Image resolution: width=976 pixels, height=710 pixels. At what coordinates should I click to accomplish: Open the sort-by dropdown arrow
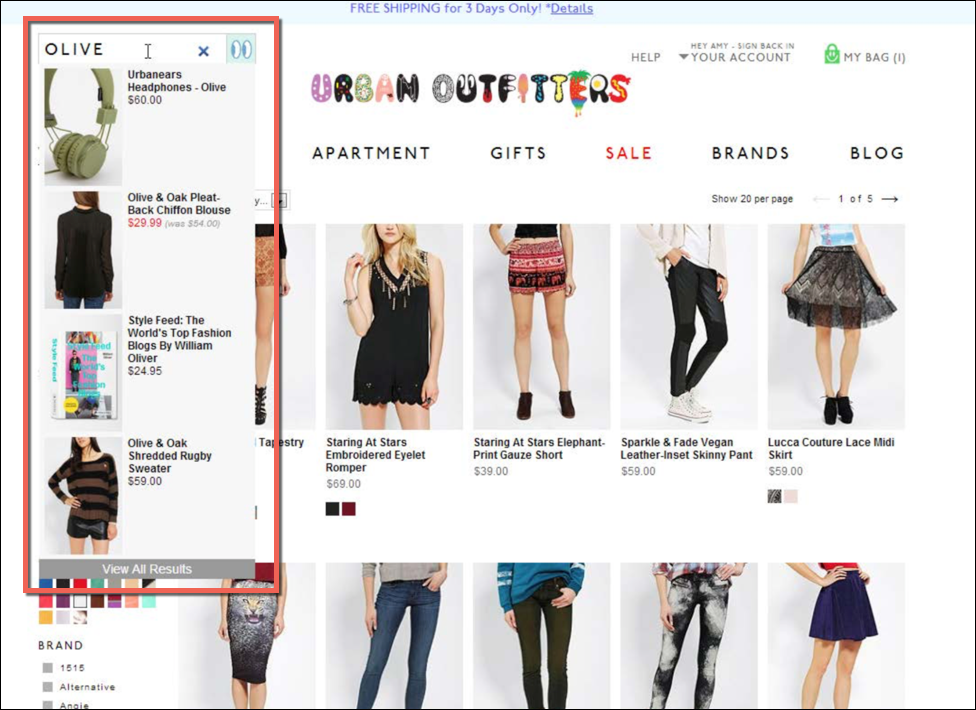point(281,200)
